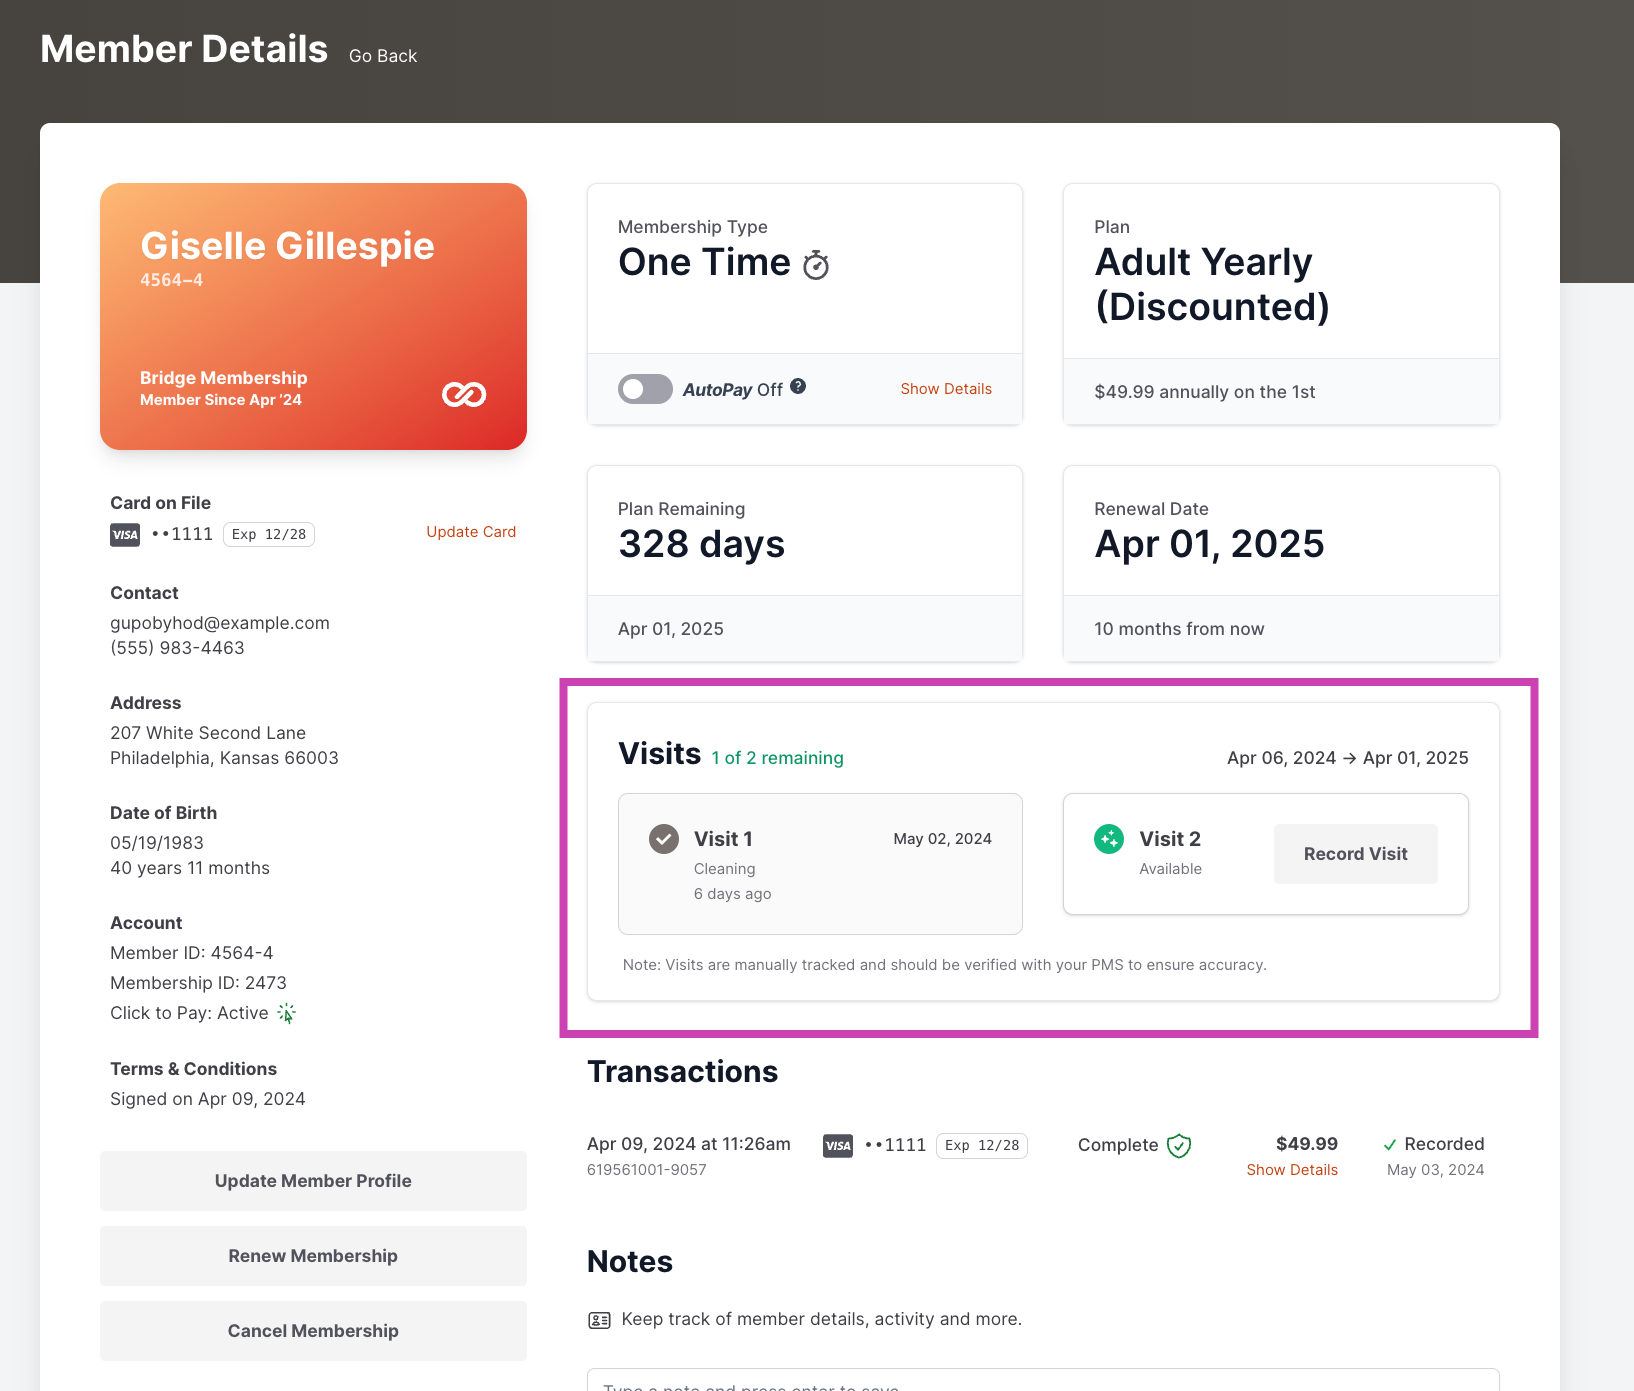Click the Visit 1 completed checkmark icon
The width and height of the screenshot is (1634, 1391).
coord(664,839)
